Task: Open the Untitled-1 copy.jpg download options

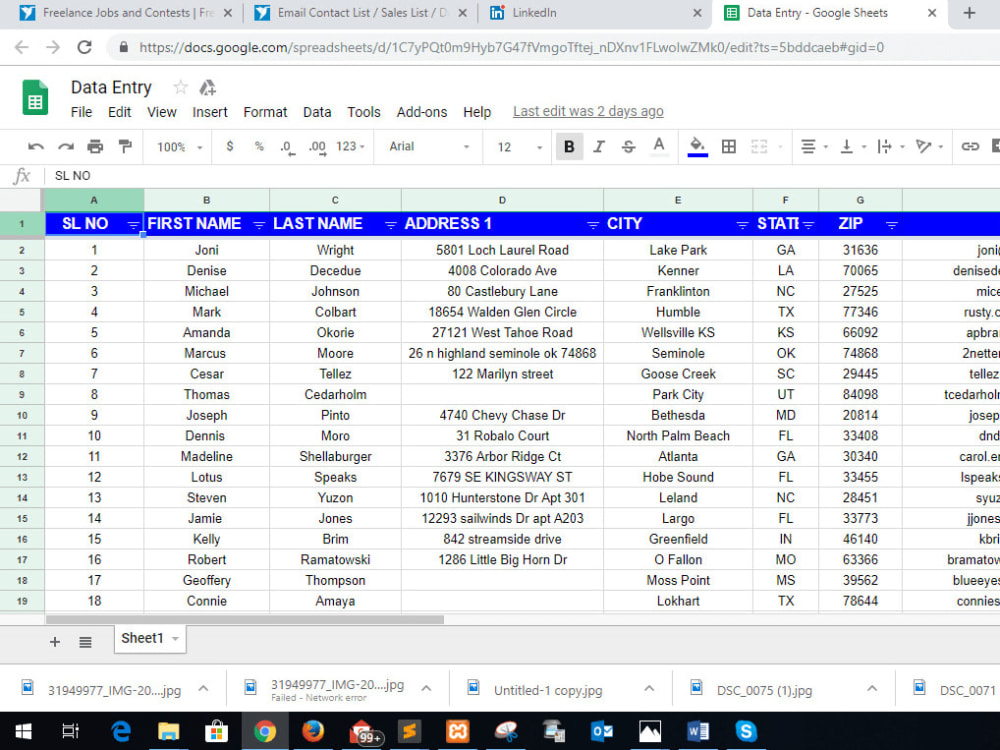Action: point(649,689)
